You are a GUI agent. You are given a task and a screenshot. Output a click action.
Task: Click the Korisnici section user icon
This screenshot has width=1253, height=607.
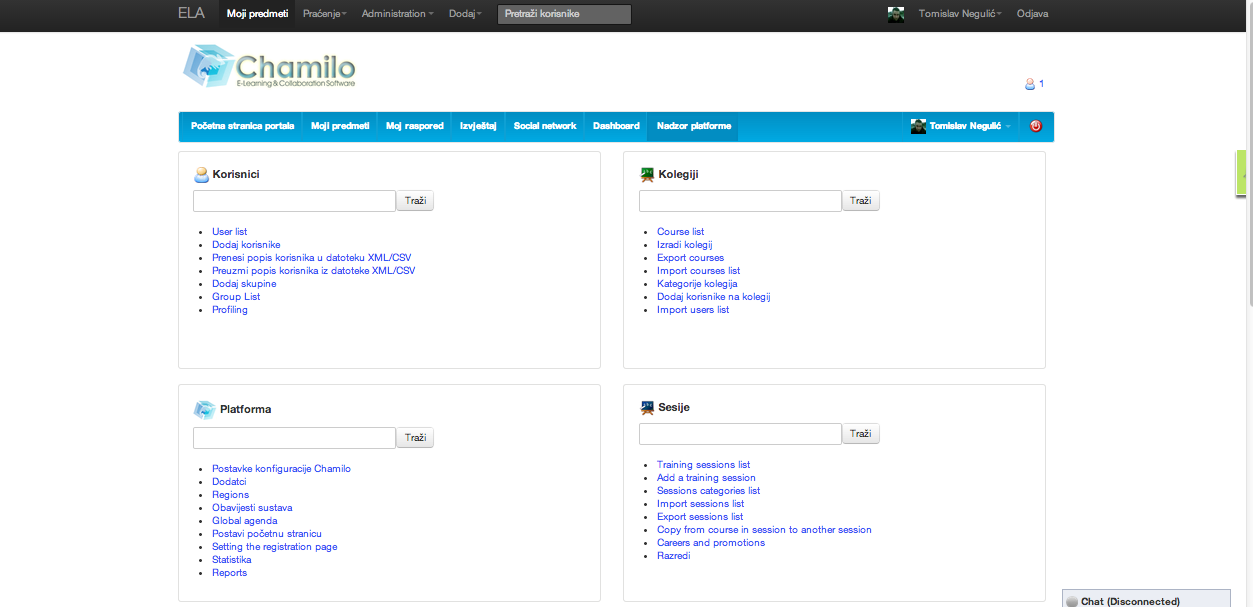pos(201,175)
